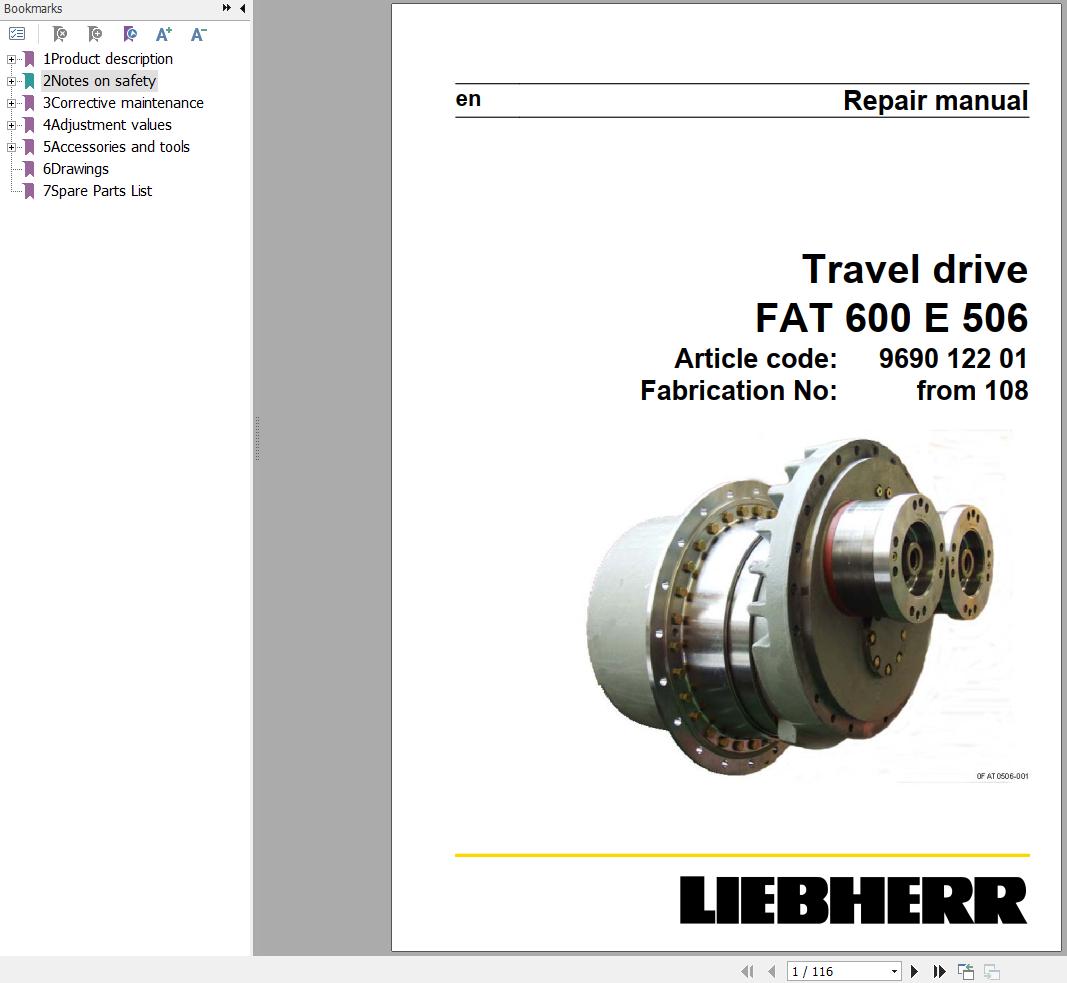Click the set bookmark destination icon
The height and width of the screenshot is (983, 1067).
[129, 33]
